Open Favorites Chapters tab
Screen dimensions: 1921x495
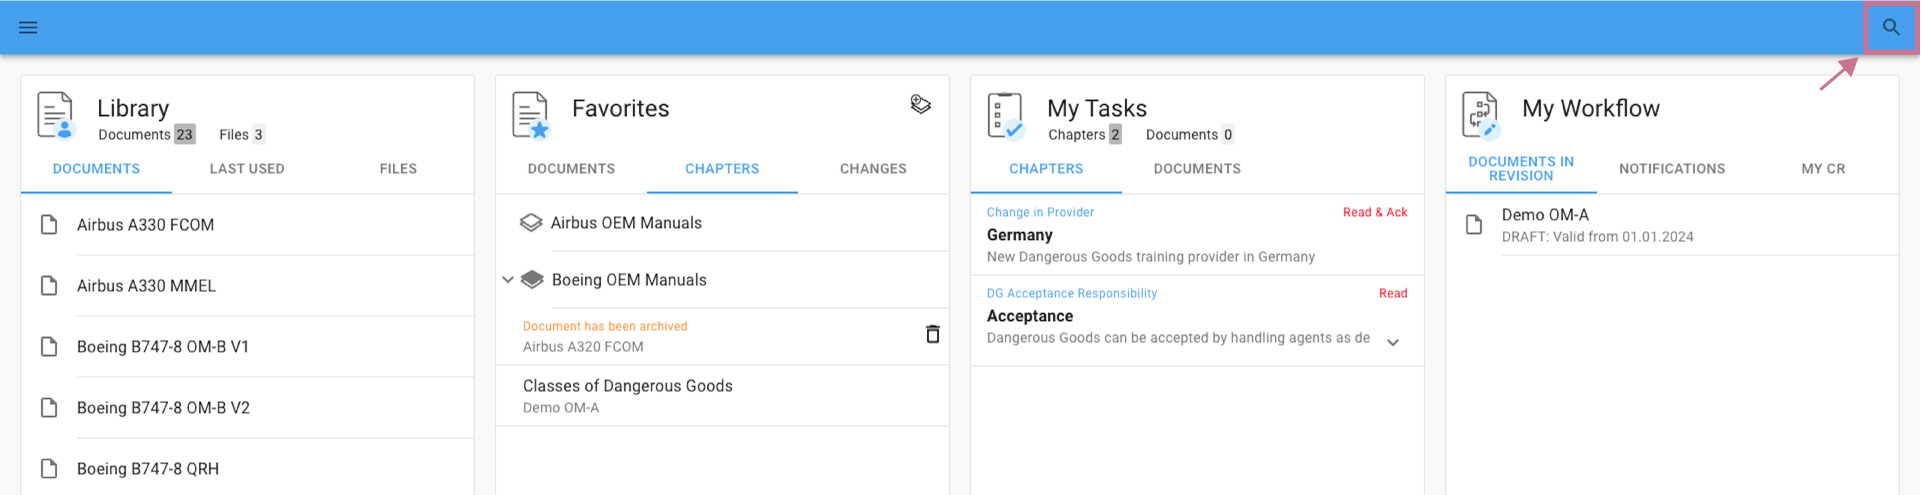[722, 169]
